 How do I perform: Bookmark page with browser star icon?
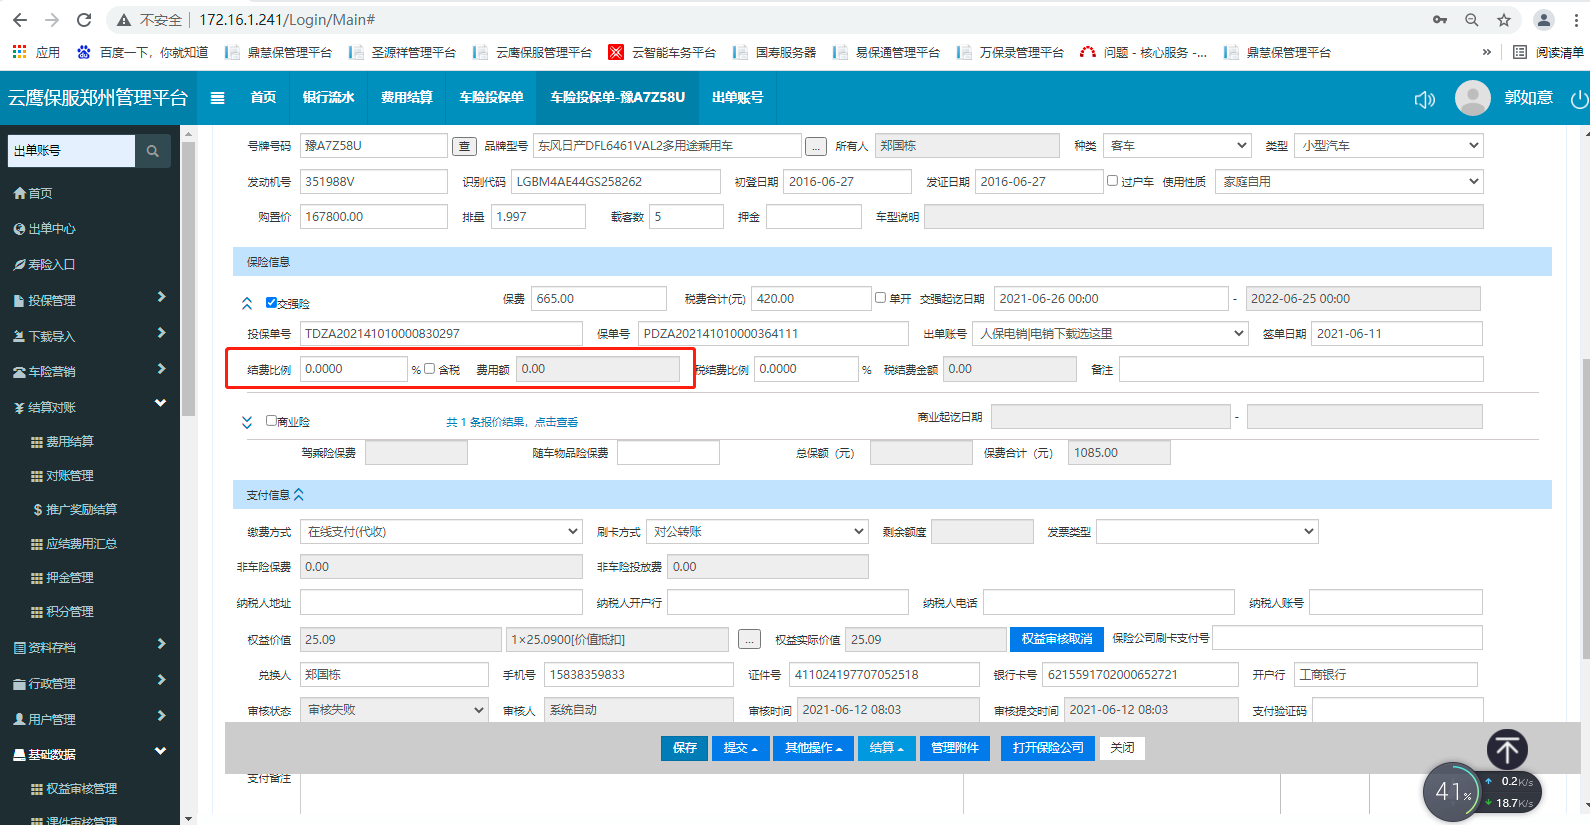coord(1503,20)
